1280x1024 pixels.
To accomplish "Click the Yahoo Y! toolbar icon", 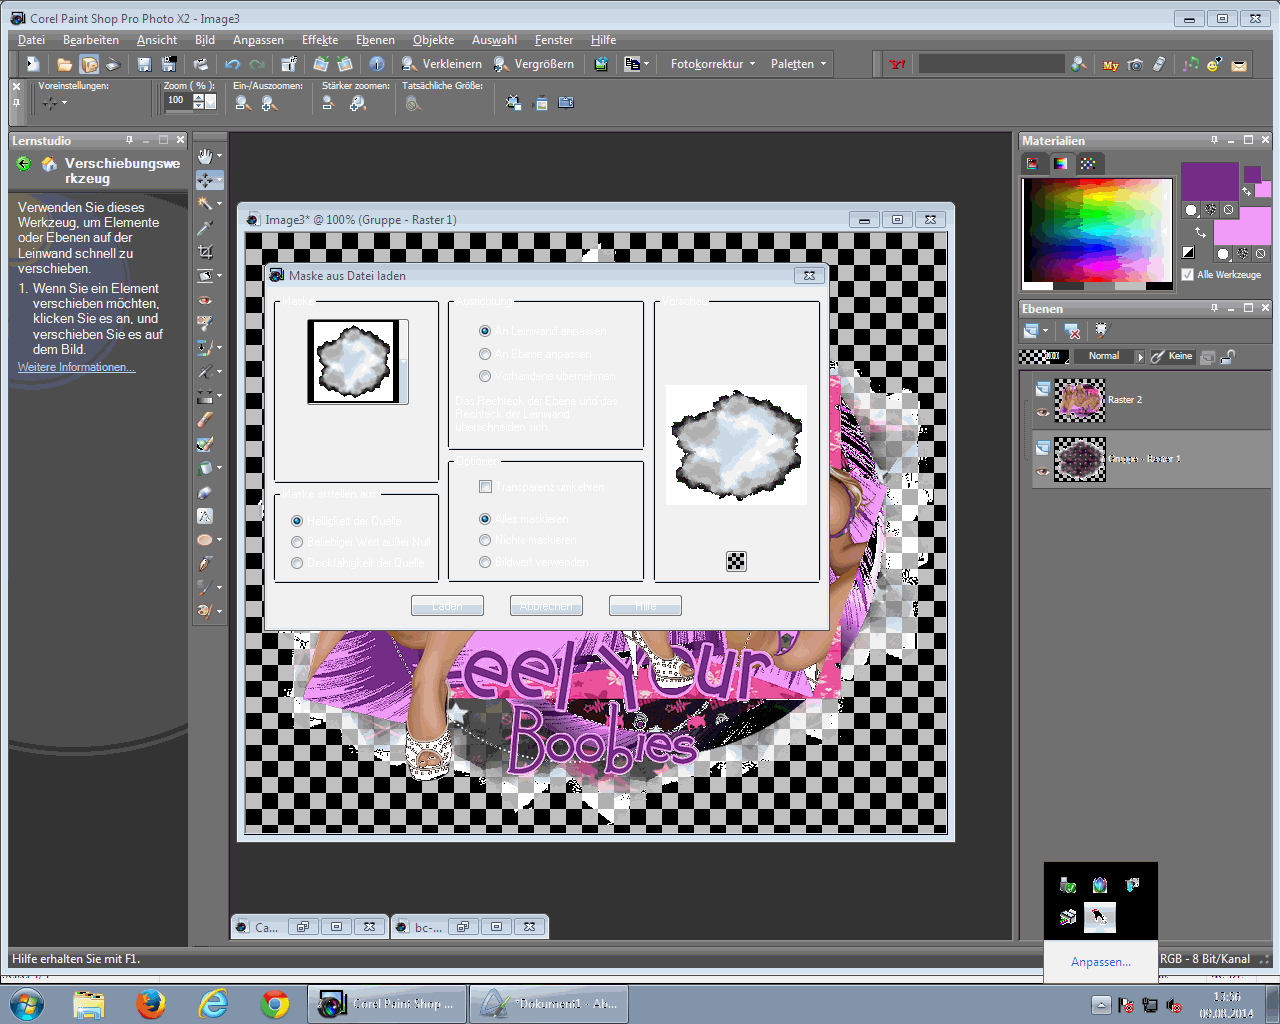I will pos(897,64).
